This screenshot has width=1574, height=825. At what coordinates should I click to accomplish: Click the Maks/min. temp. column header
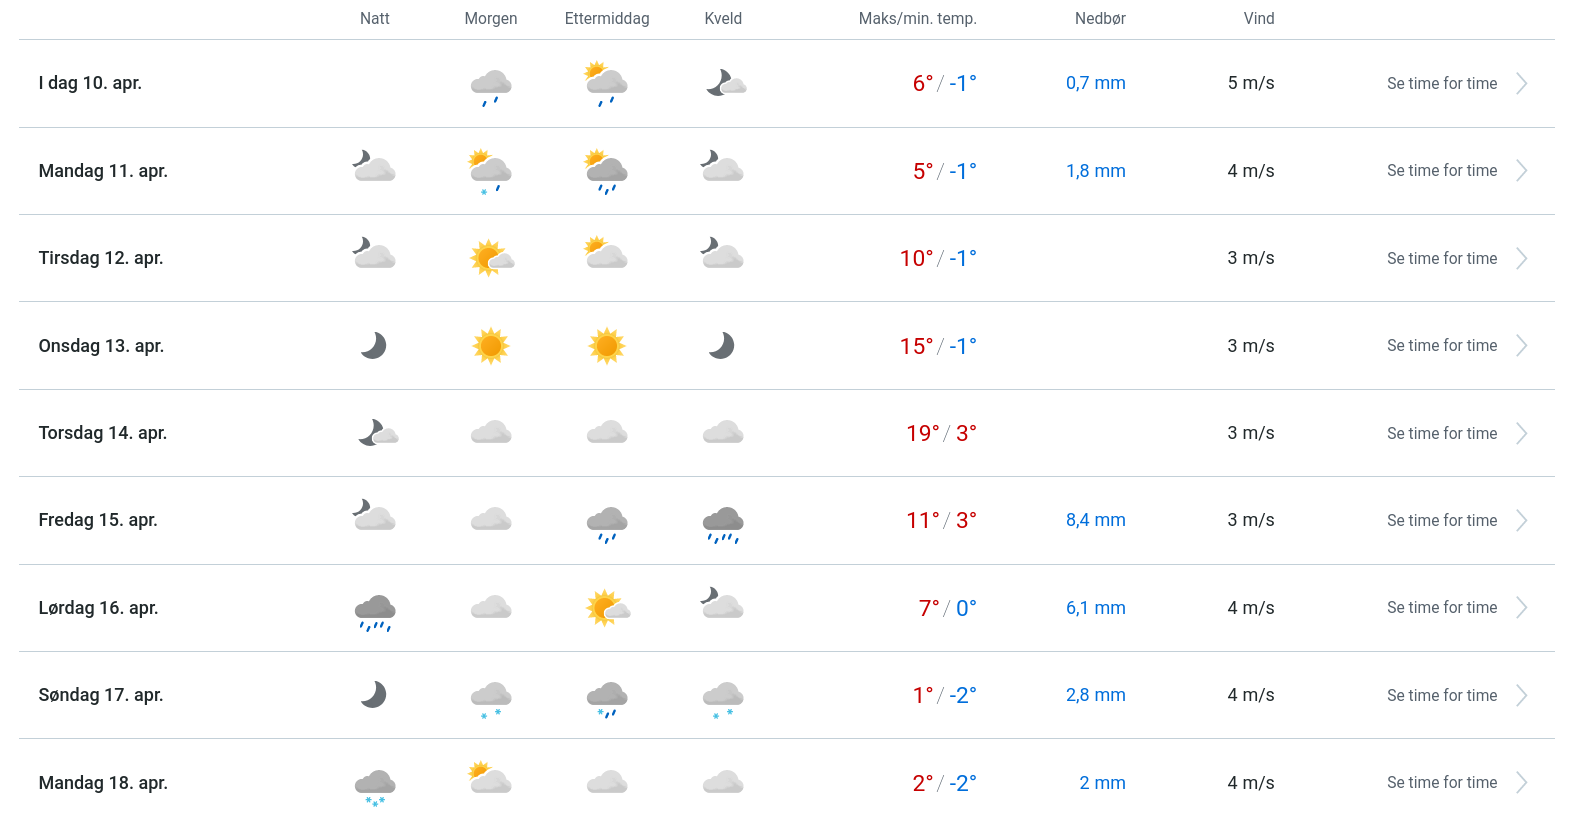(917, 19)
